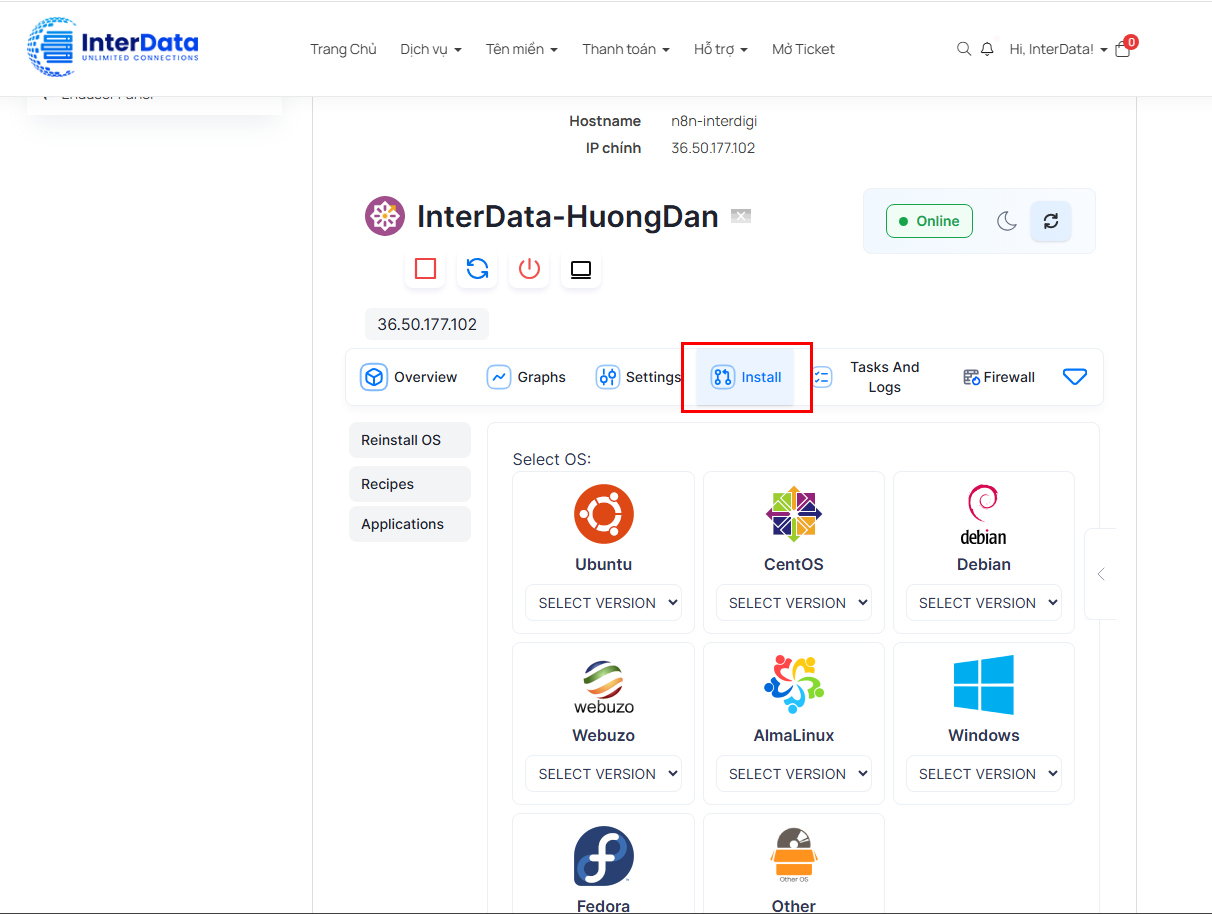Click the red stop VPS icon

click(x=425, y=269)
